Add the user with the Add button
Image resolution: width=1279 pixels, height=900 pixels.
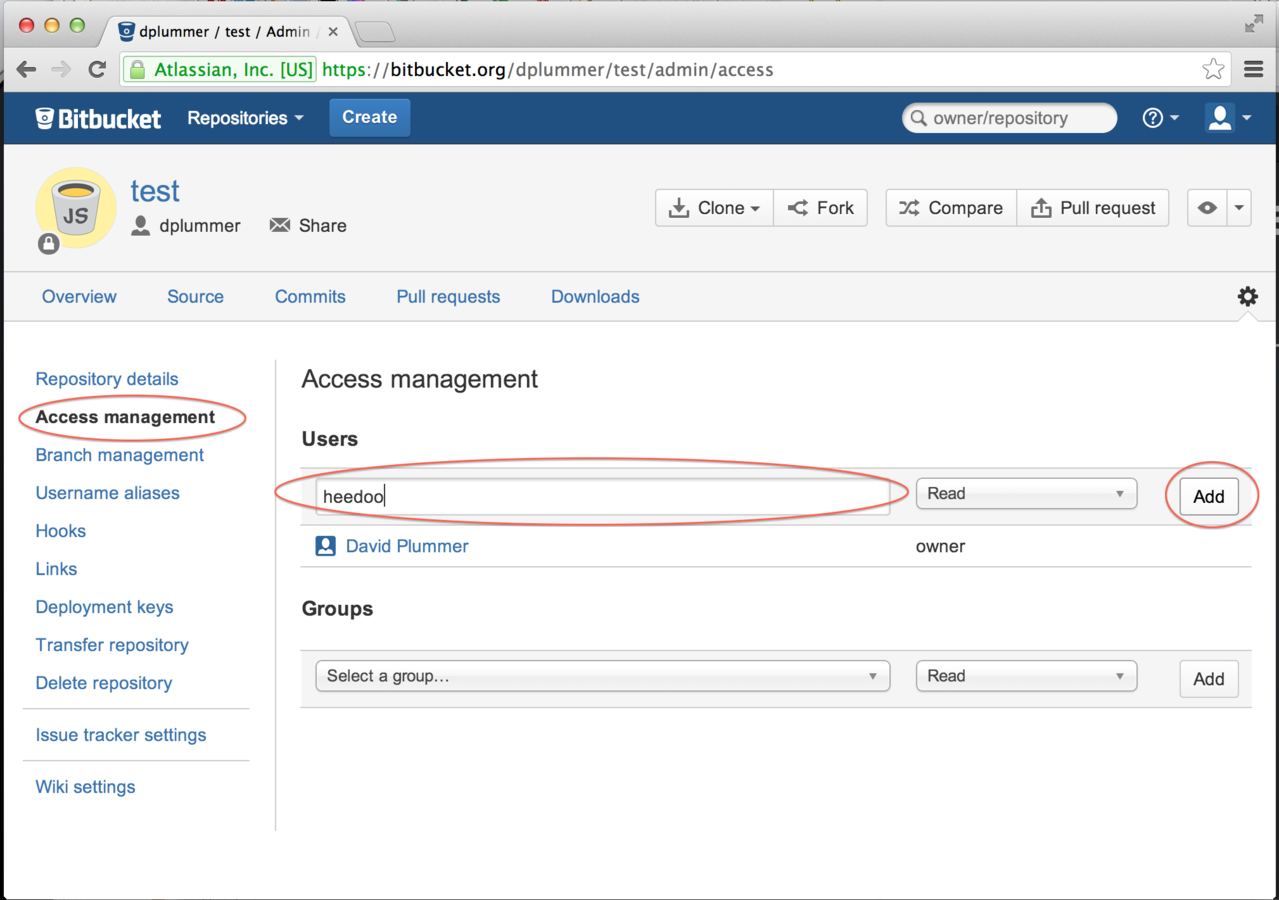click(x=1208, y=497)
